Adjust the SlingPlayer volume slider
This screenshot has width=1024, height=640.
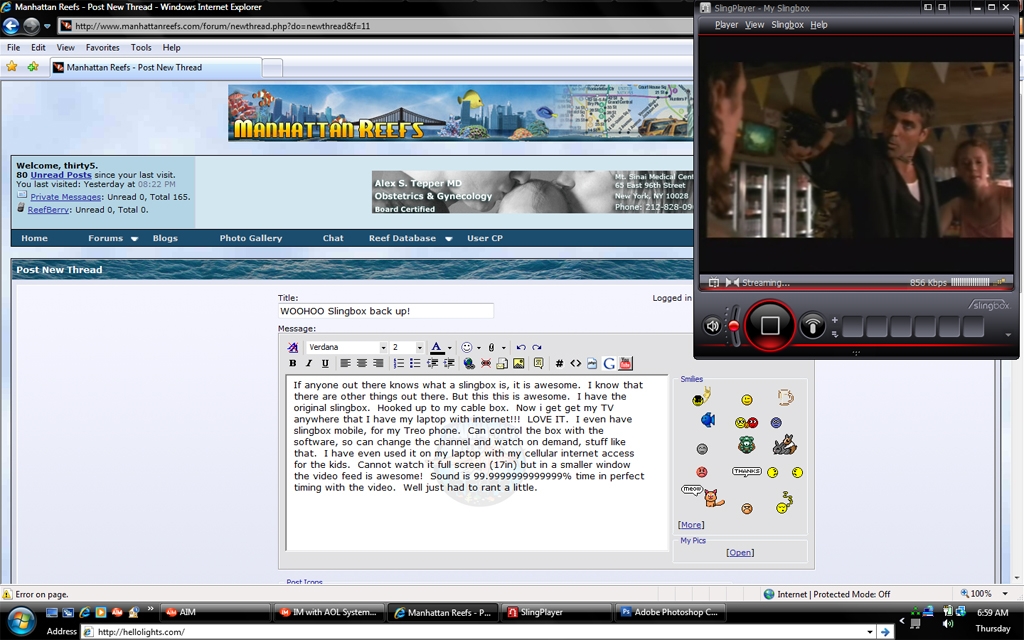tap(735, 326)
